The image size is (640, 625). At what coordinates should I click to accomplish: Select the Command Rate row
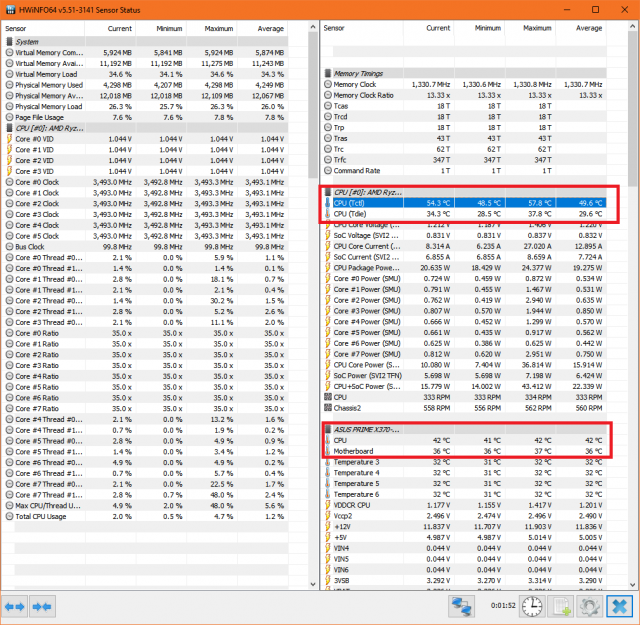click(x=464, y=171)
